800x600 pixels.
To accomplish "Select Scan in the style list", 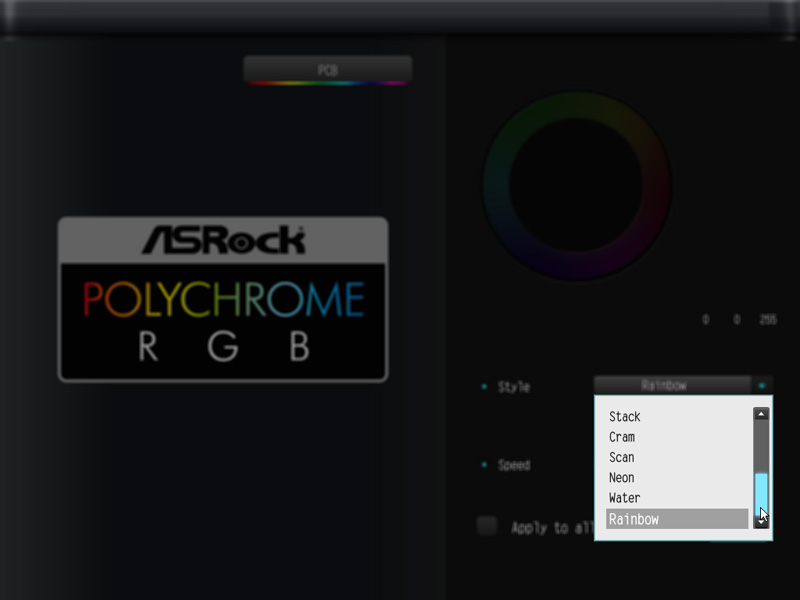I will click(677, 458).
